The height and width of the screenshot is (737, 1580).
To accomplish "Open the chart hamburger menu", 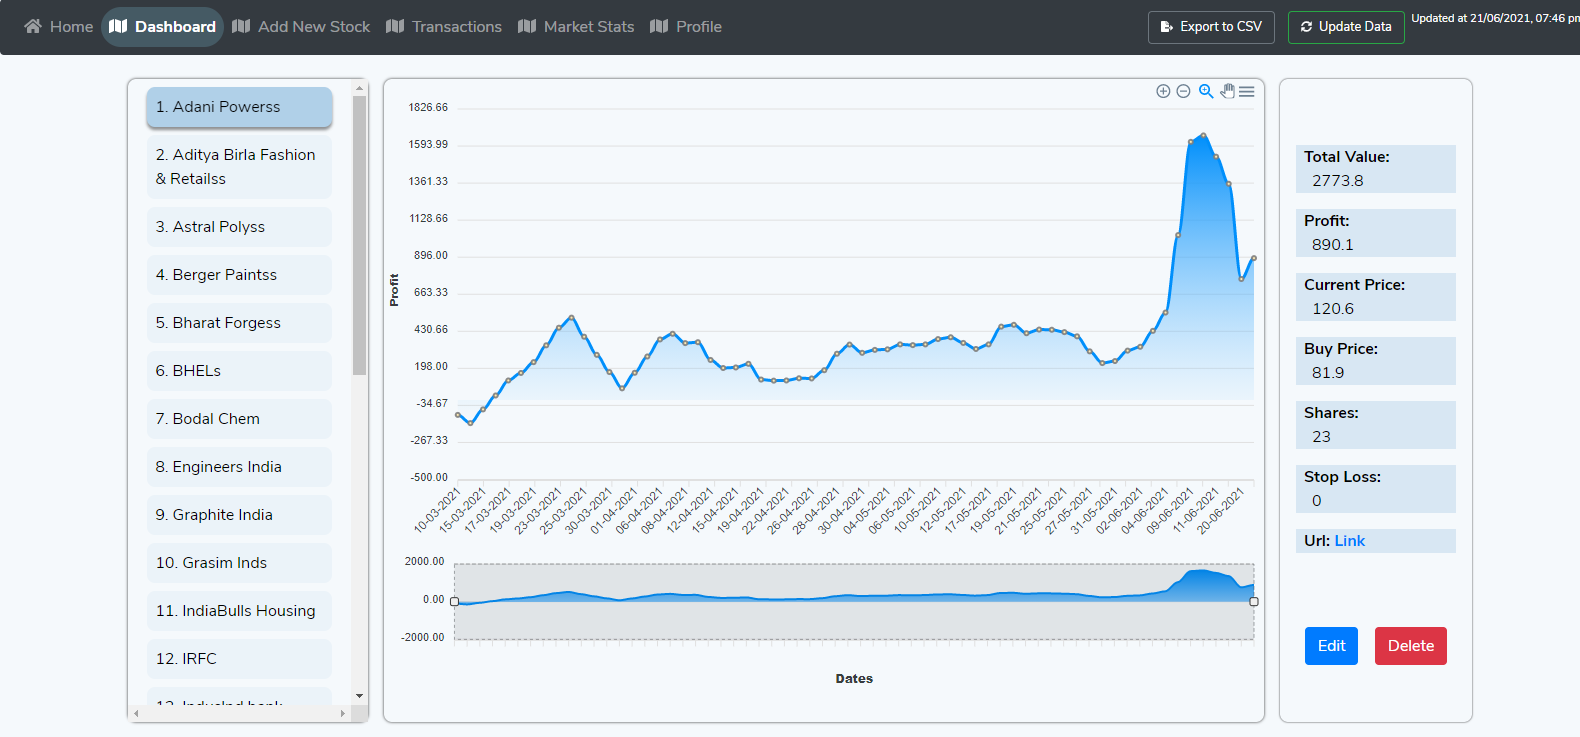I will point(1247,91).
